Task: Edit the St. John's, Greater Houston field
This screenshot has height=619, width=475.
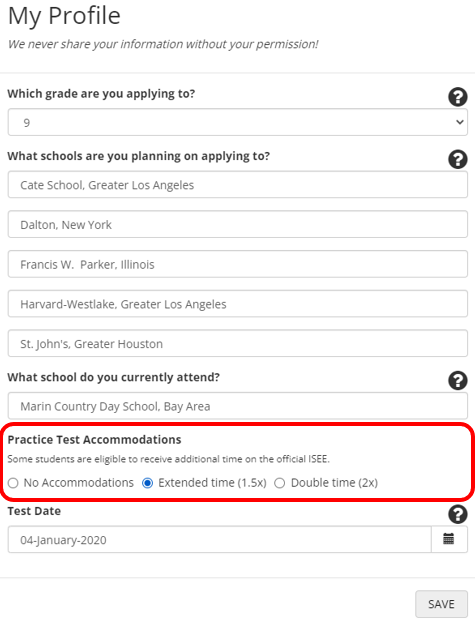Action: pyautogui.click(x=238, y=343)
